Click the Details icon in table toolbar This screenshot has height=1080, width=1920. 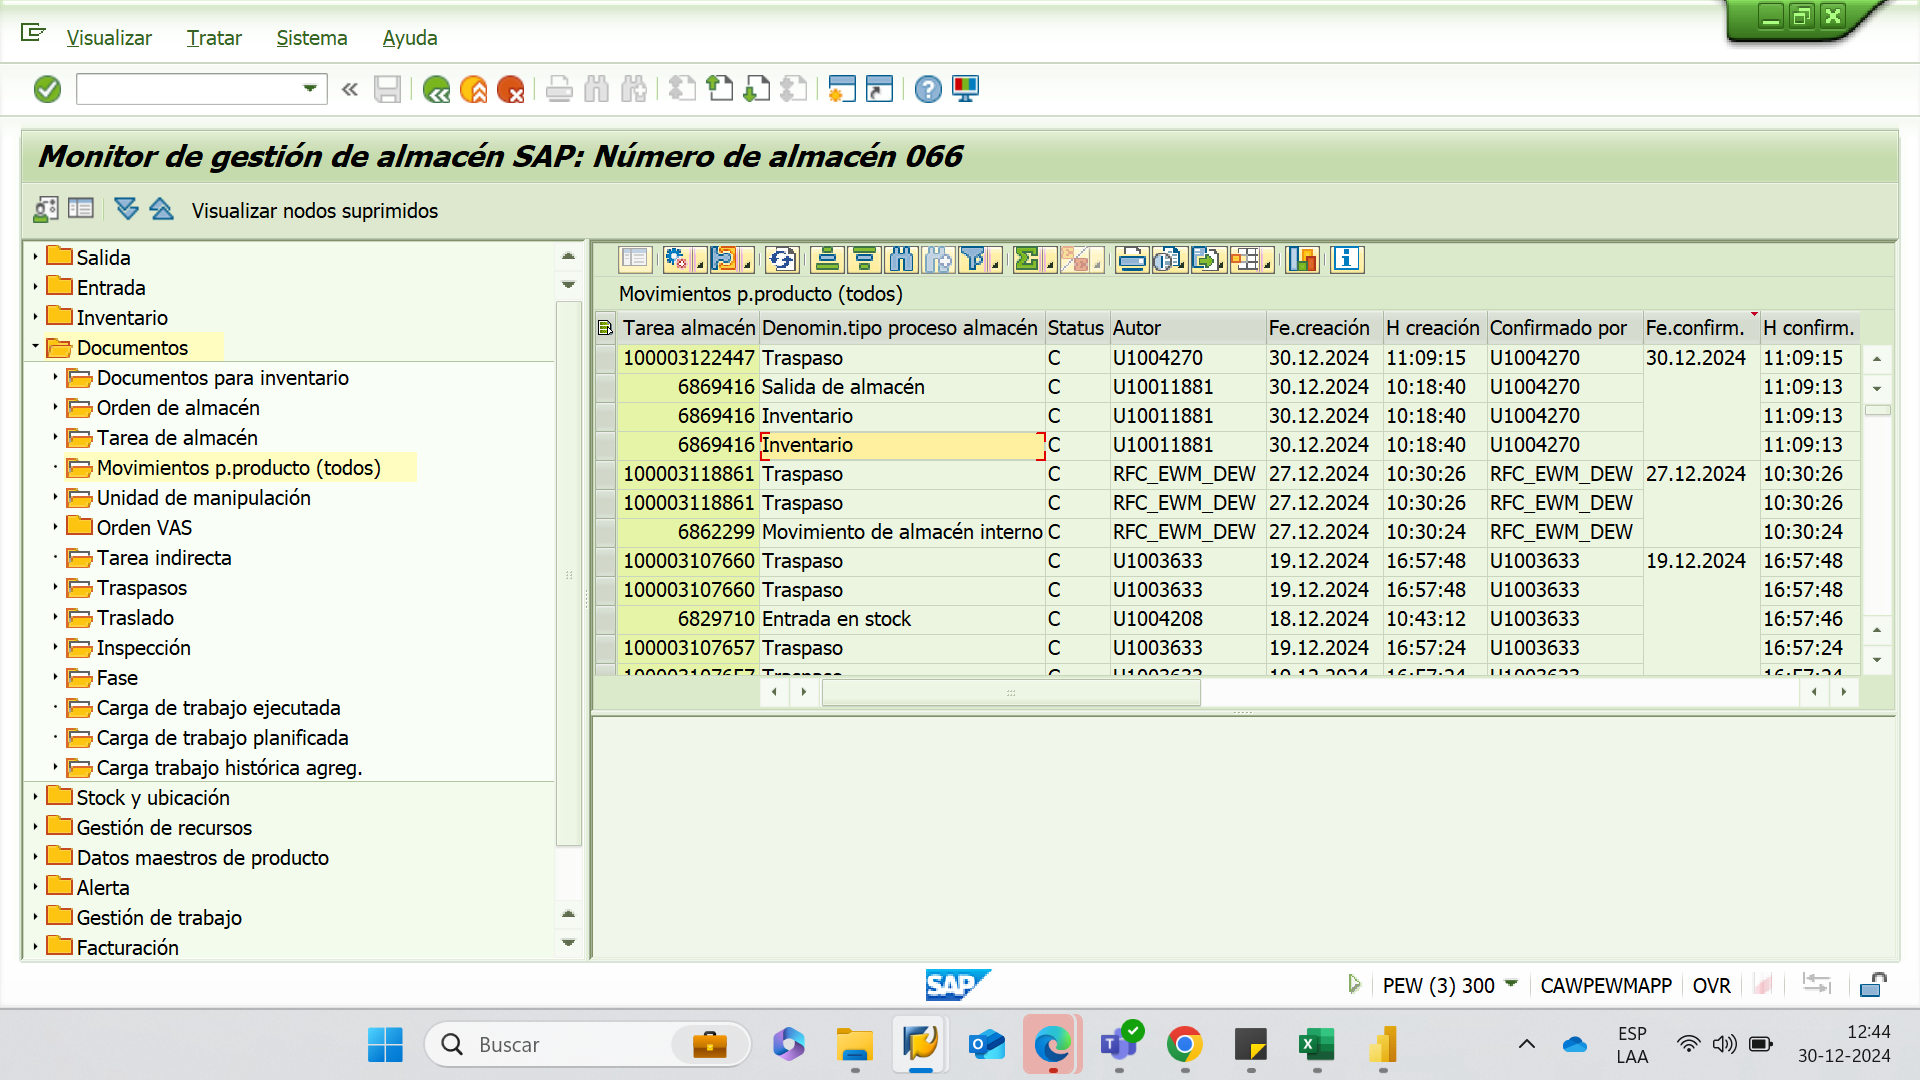click(635, 260)
